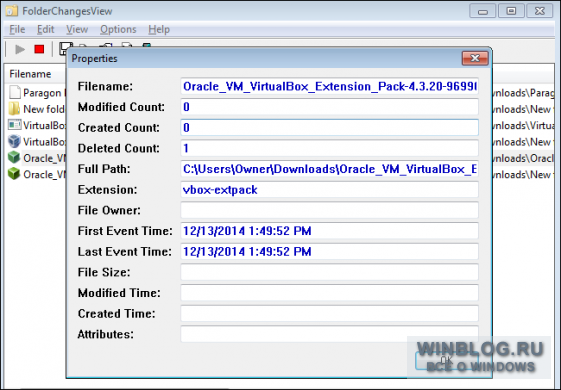Click the Modified Count field
The image size is (561, 390).
pyautogui.click(x=330, y=107)
